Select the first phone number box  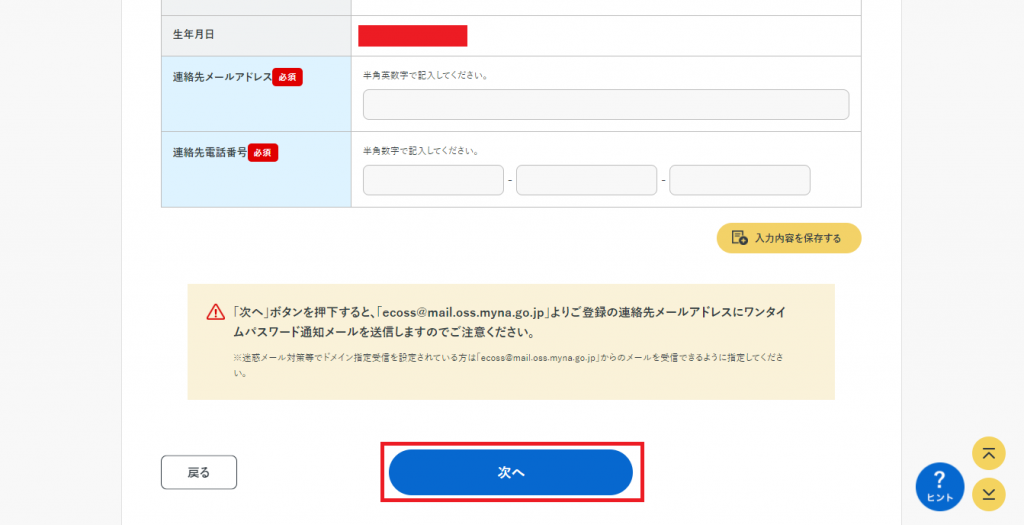tap(433, 180)
